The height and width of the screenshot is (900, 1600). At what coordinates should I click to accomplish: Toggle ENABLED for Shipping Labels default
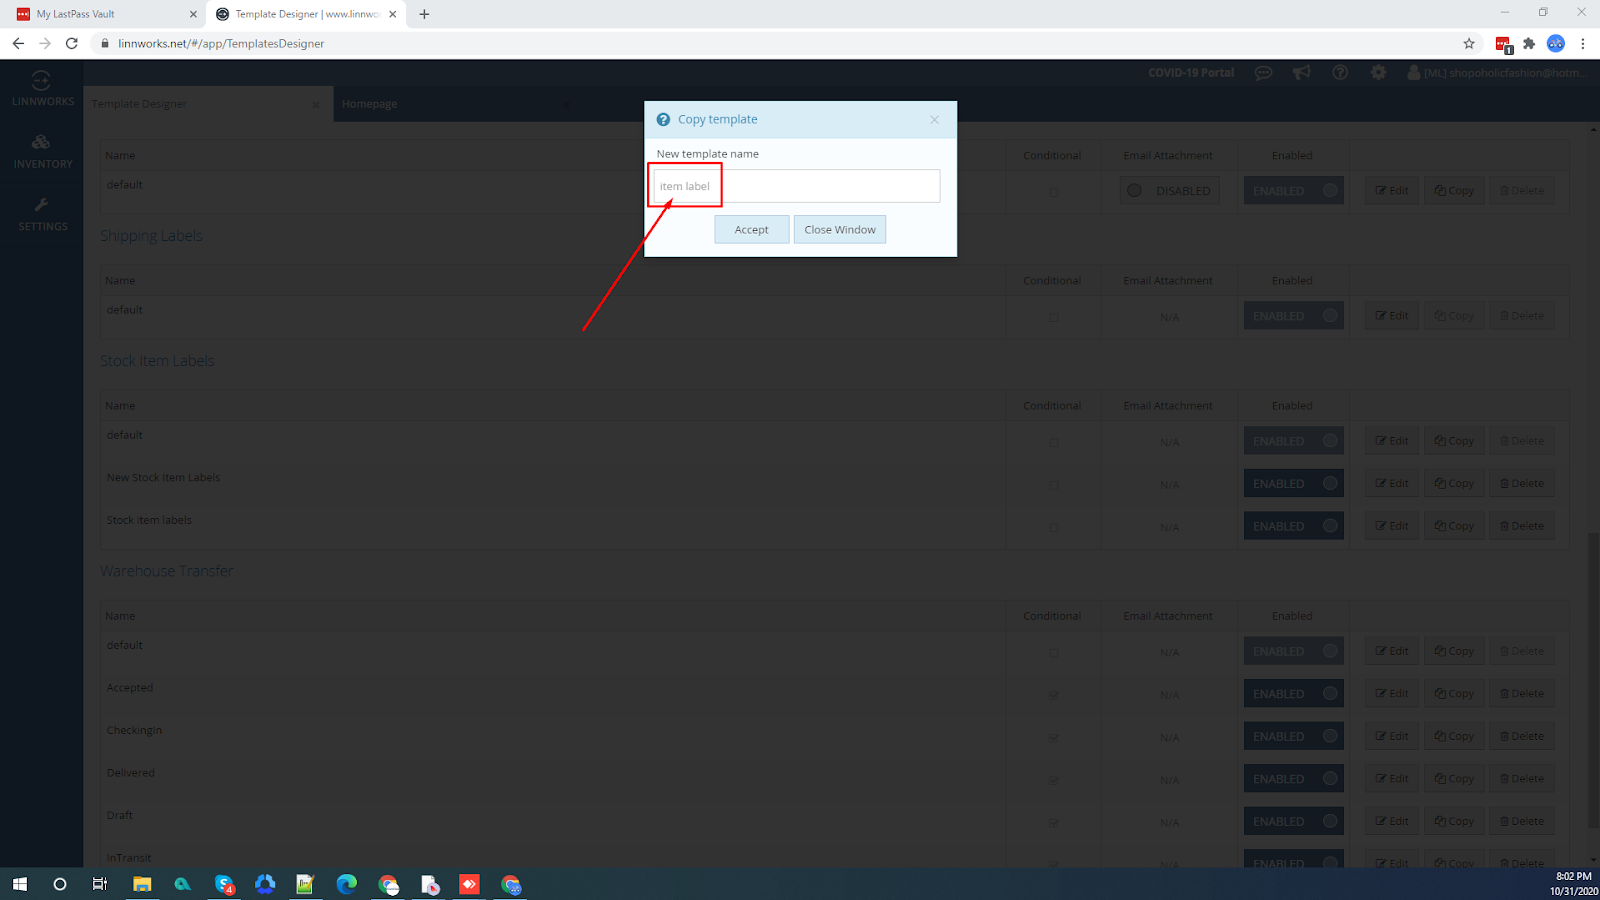1294,316
